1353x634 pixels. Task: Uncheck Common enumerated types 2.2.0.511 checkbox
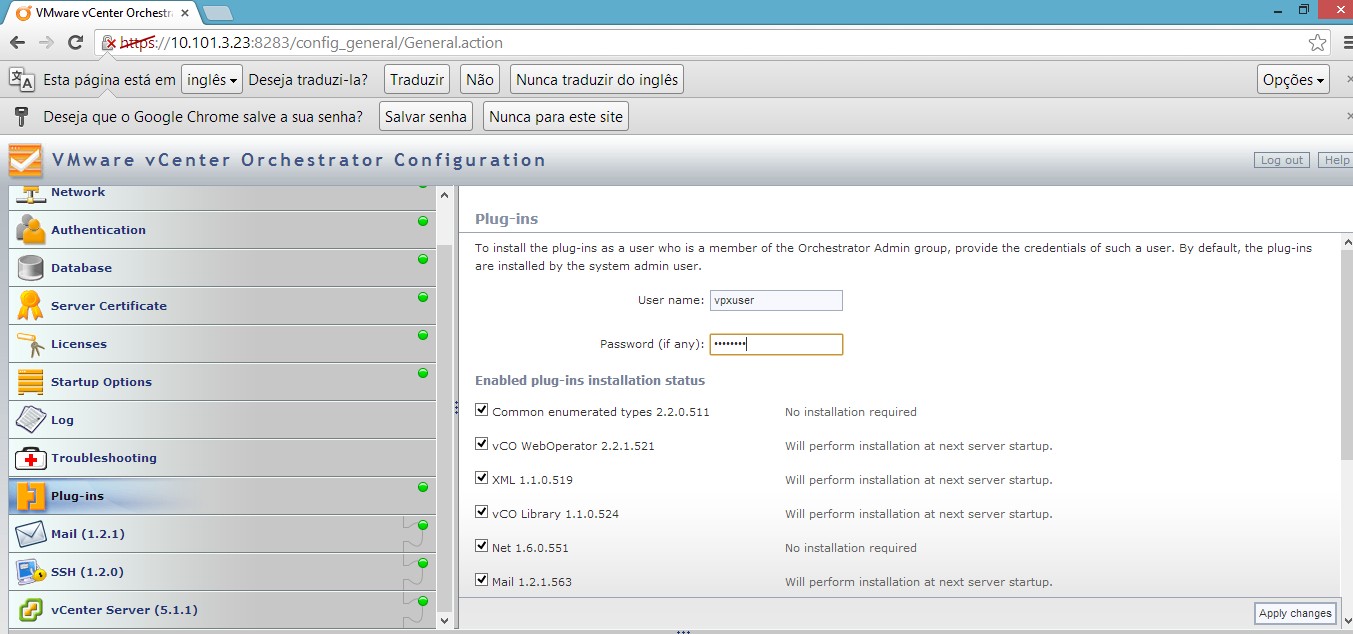(482, 410)
